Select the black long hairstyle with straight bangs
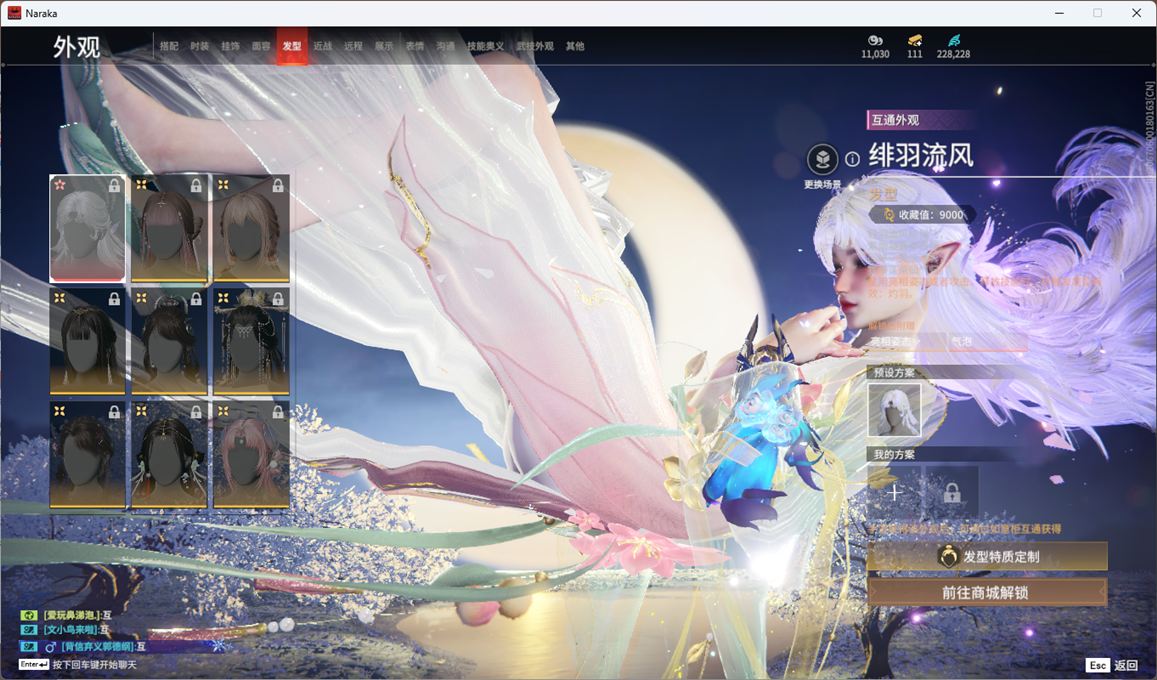Viewport: 1157px width, 680px height. [x=87, y=341]
